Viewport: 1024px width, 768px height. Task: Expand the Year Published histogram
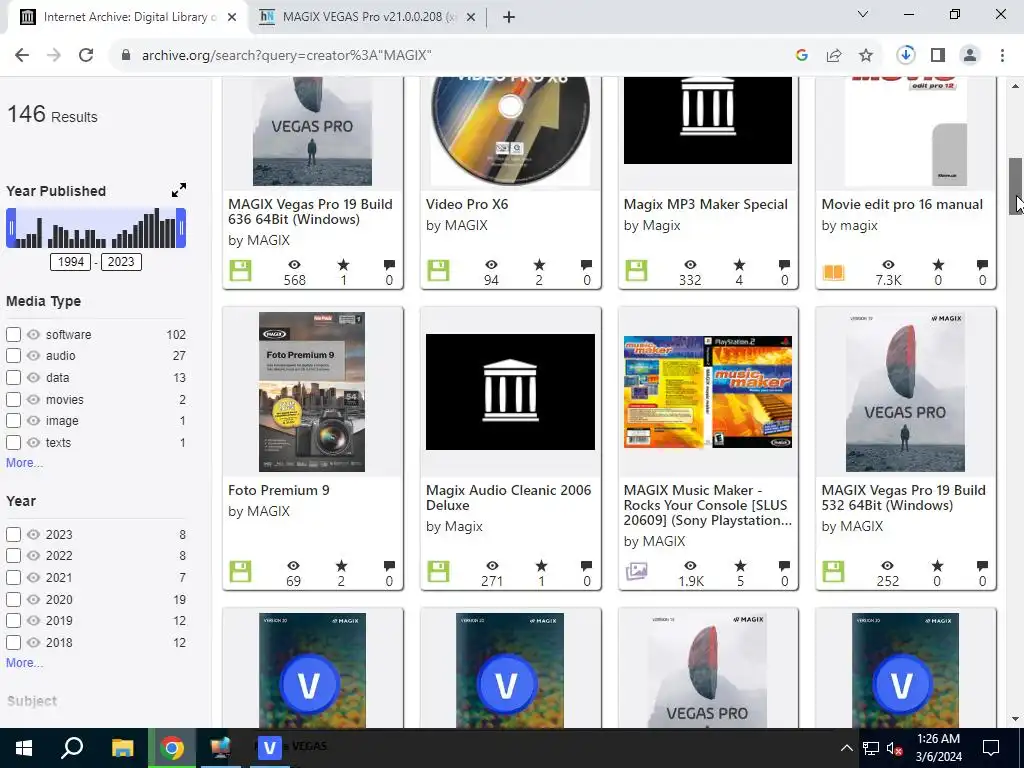pyautogui.click(x=178, y=190)
